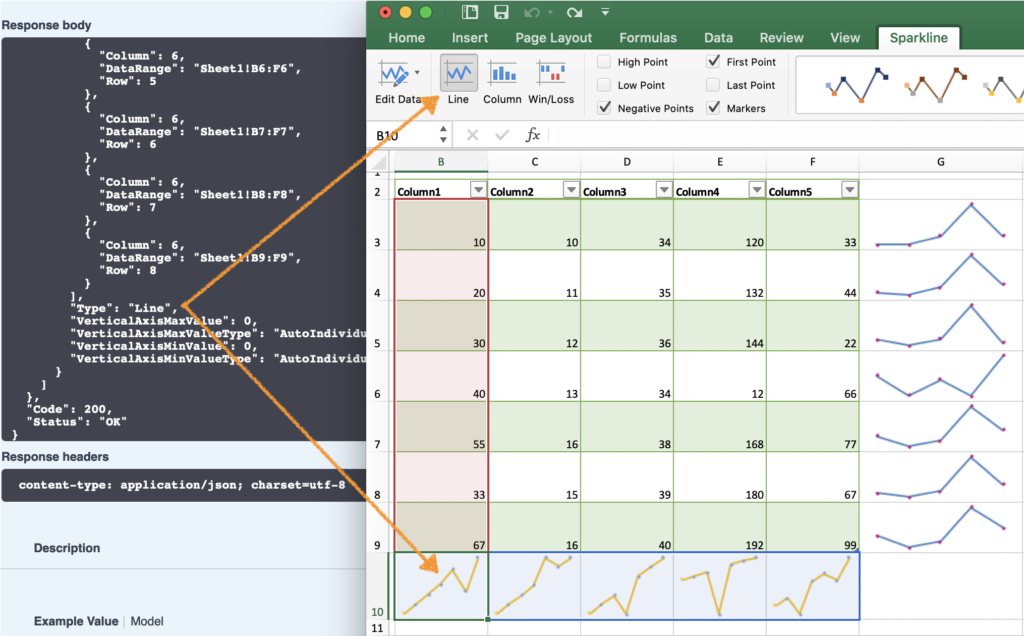Click the Undo arrow icon

click(533, 12)
